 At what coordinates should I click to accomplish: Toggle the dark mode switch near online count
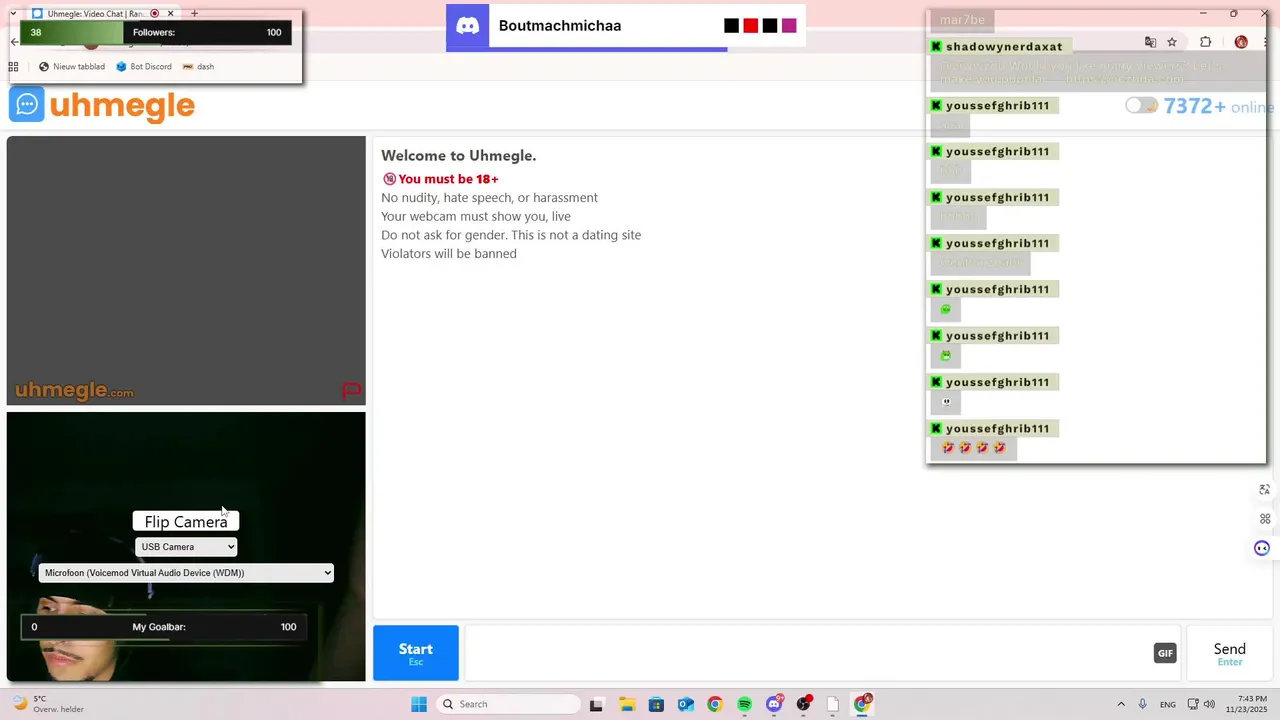1141,105
